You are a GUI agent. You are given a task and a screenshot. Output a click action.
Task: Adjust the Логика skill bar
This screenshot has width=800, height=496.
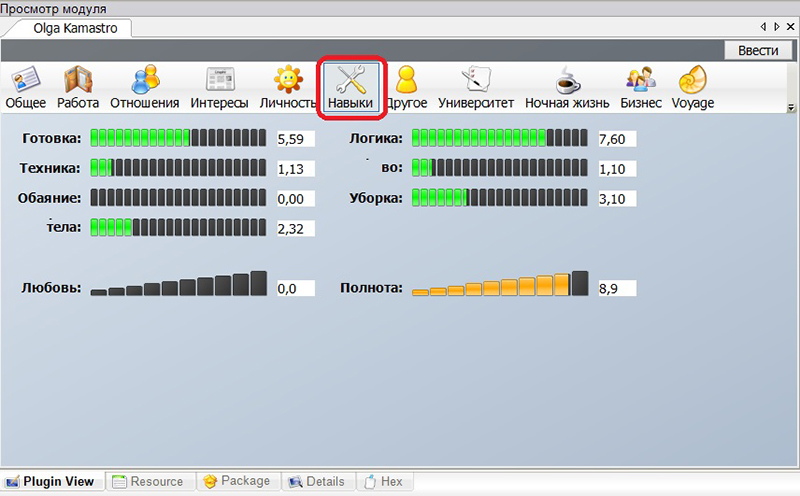click(500, 138)
